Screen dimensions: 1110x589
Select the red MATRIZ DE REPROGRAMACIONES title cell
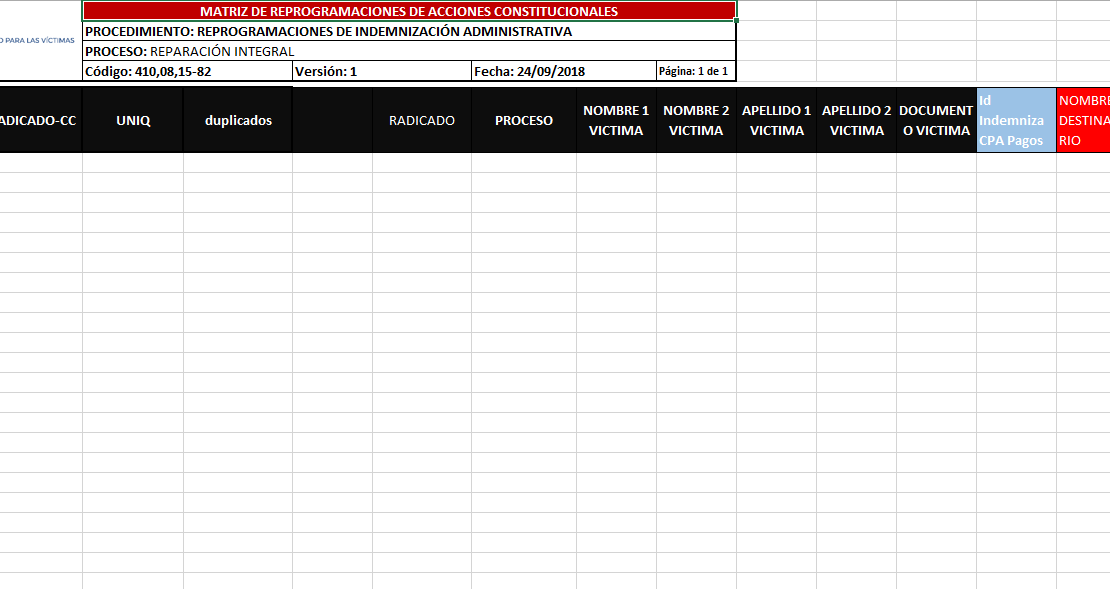409,12
